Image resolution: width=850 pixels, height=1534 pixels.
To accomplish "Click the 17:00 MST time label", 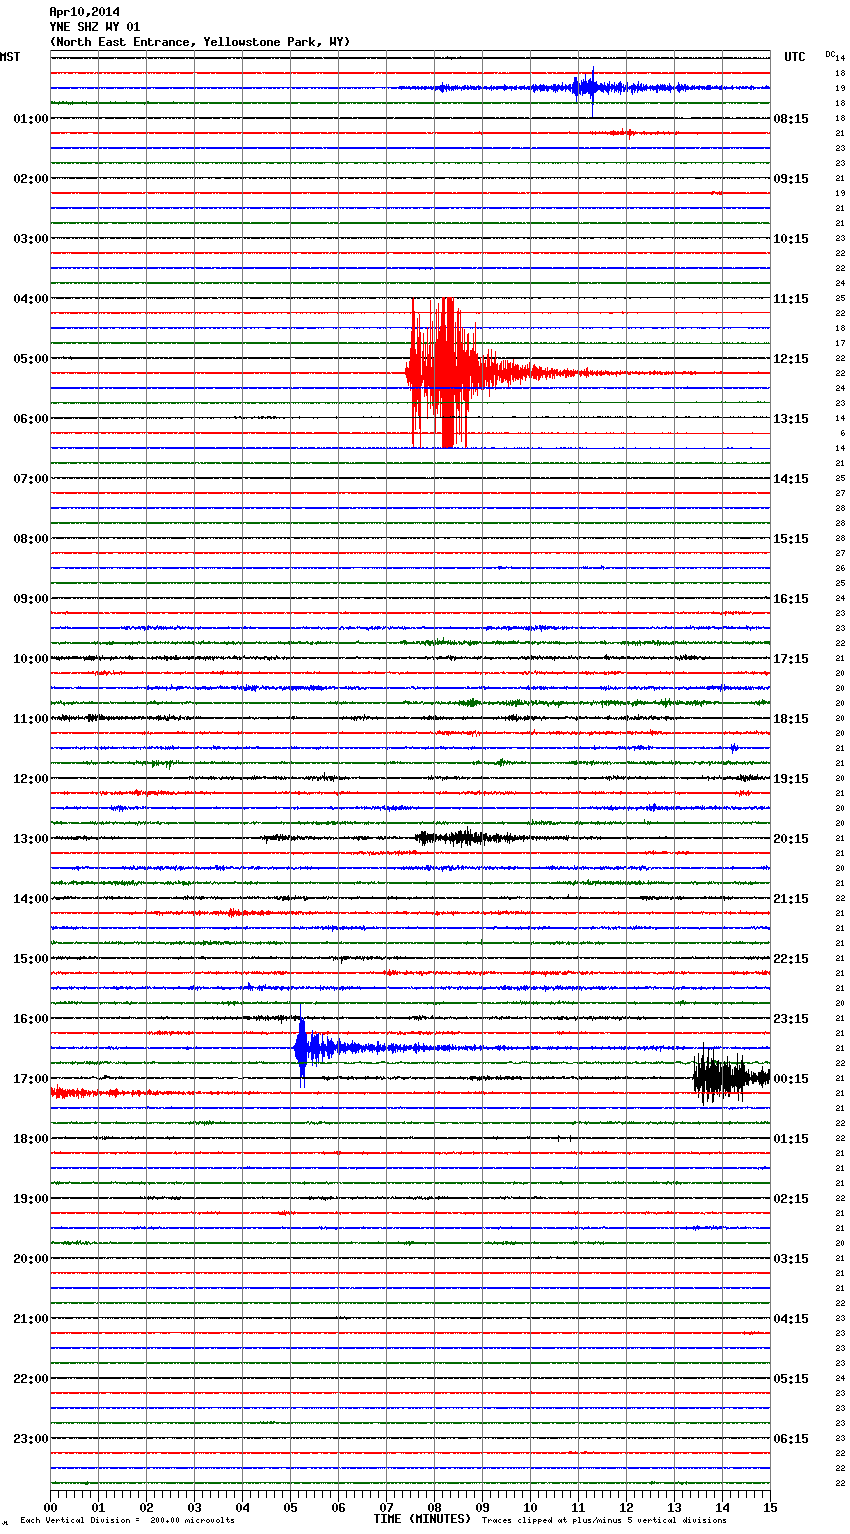I will tap(31, 1079).
